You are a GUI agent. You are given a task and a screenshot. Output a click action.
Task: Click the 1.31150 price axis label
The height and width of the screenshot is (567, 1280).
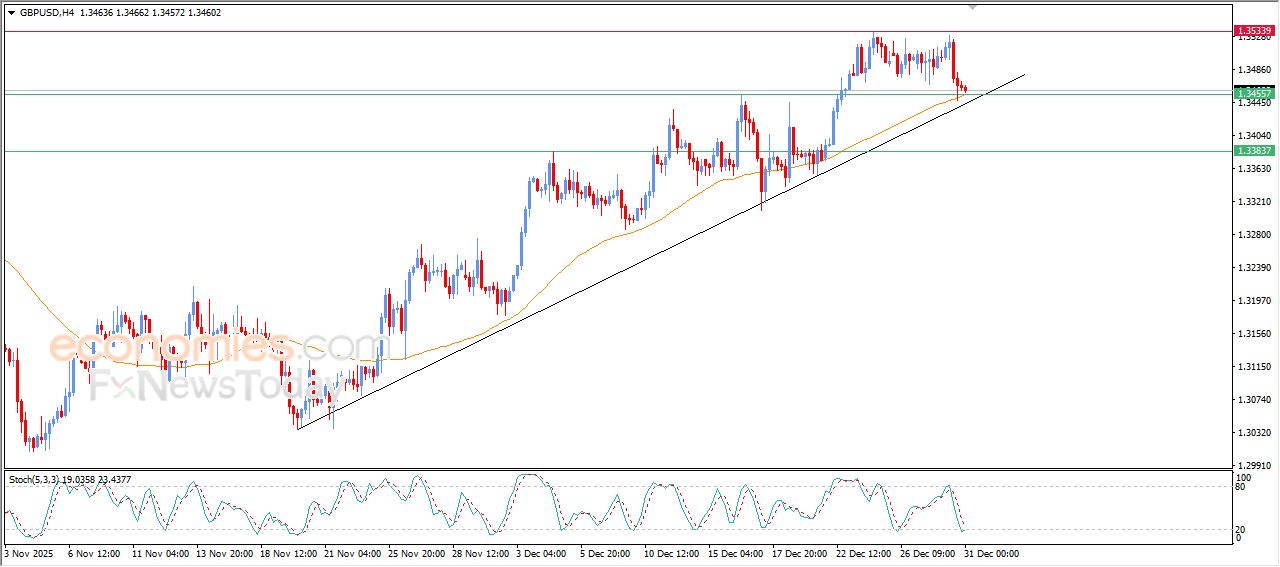click(x=1254, y=367)
